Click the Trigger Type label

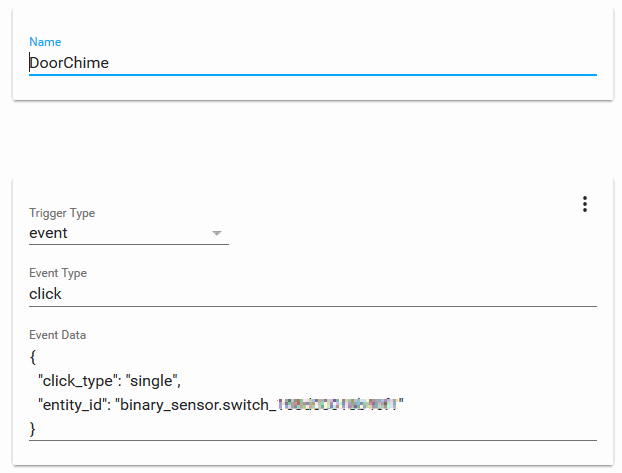click(62, 213)
